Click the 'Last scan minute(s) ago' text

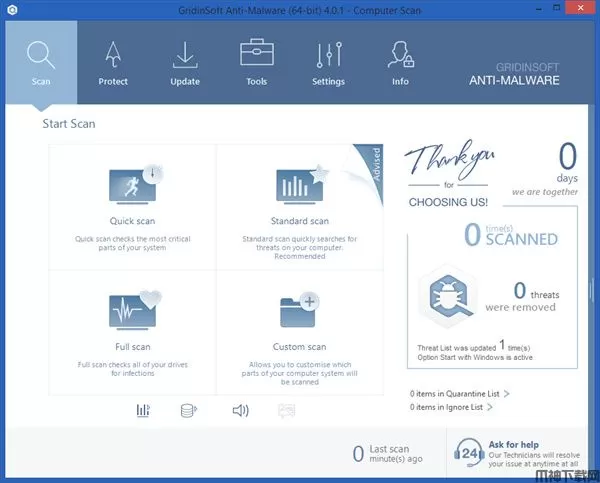(x=396, y=454)
